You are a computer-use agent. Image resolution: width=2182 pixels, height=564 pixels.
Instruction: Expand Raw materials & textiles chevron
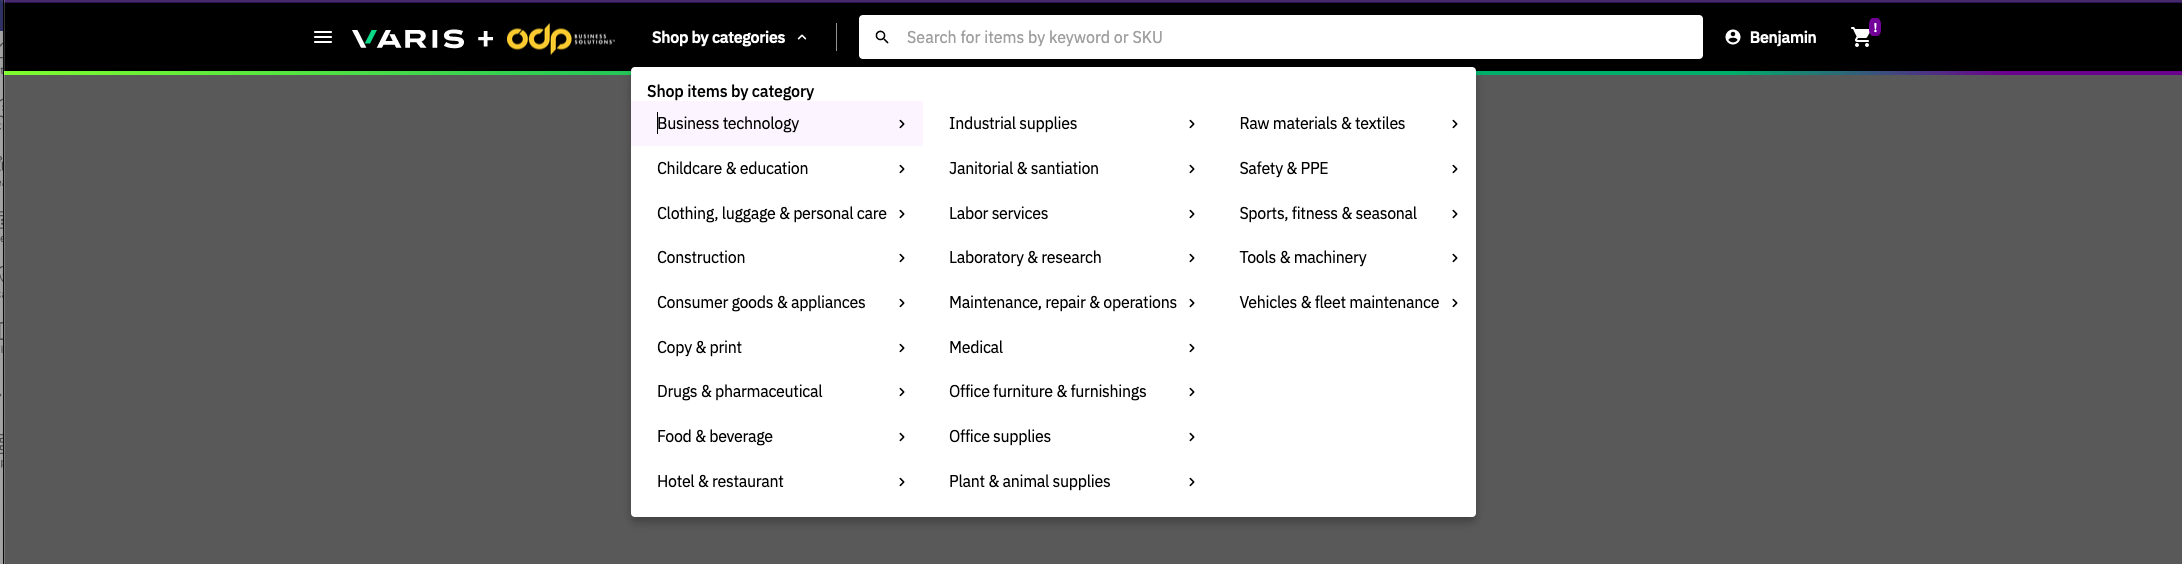tap(1455, 123)
